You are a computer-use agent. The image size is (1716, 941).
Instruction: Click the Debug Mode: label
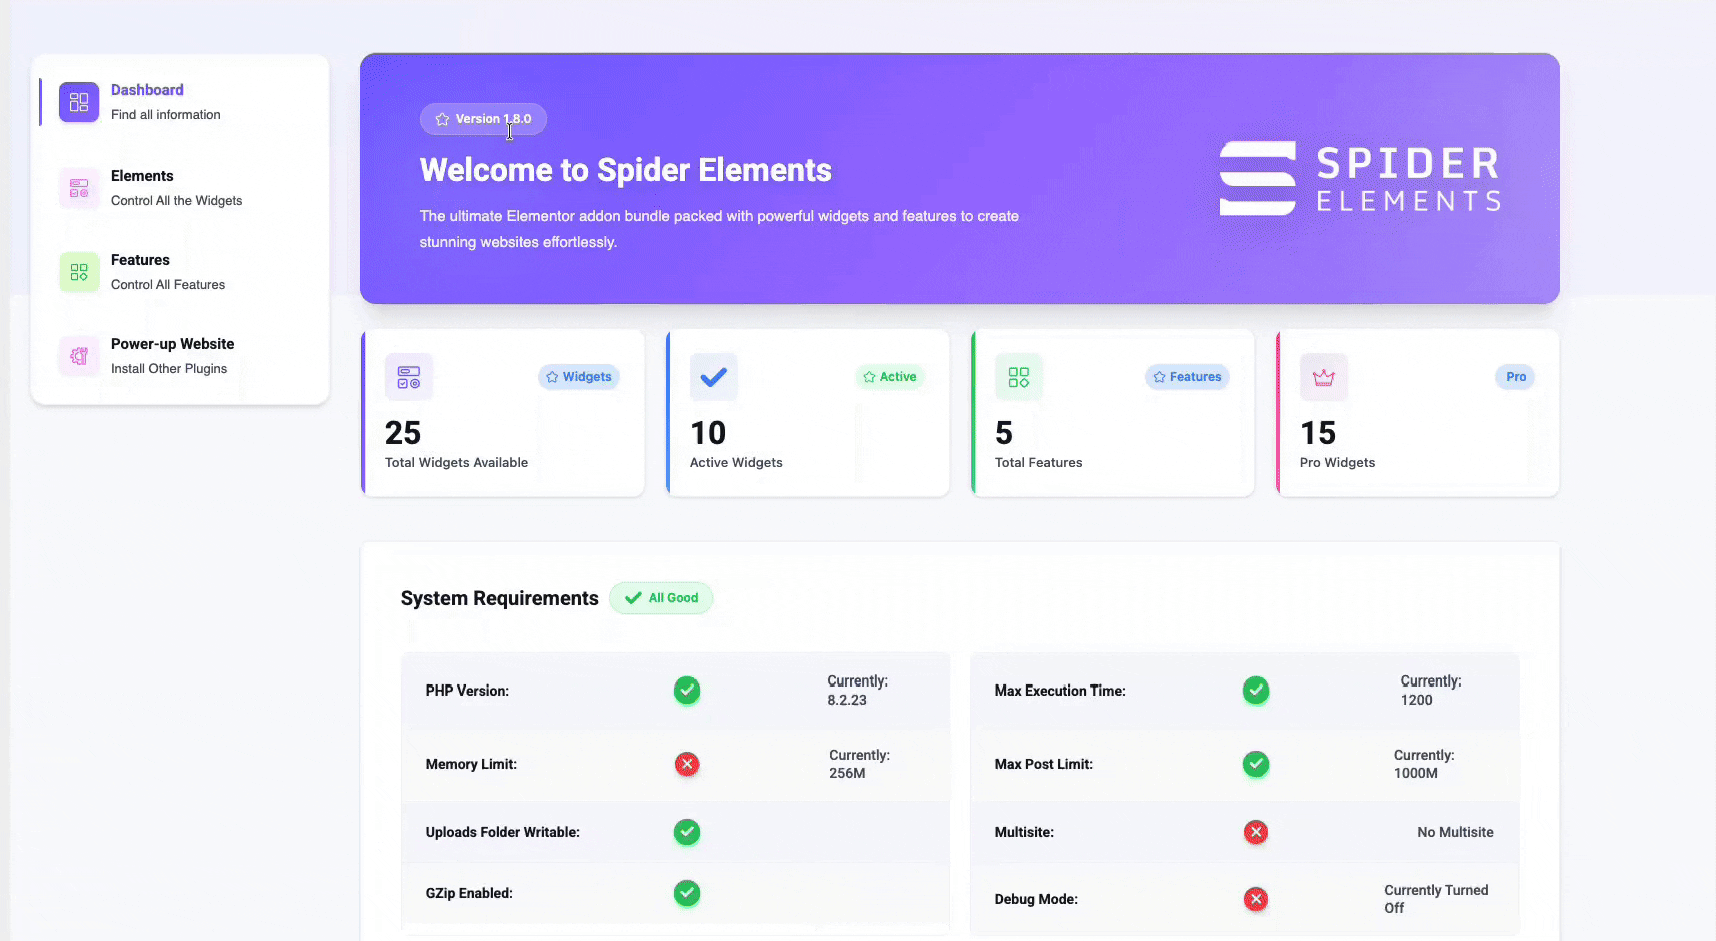1036,899
